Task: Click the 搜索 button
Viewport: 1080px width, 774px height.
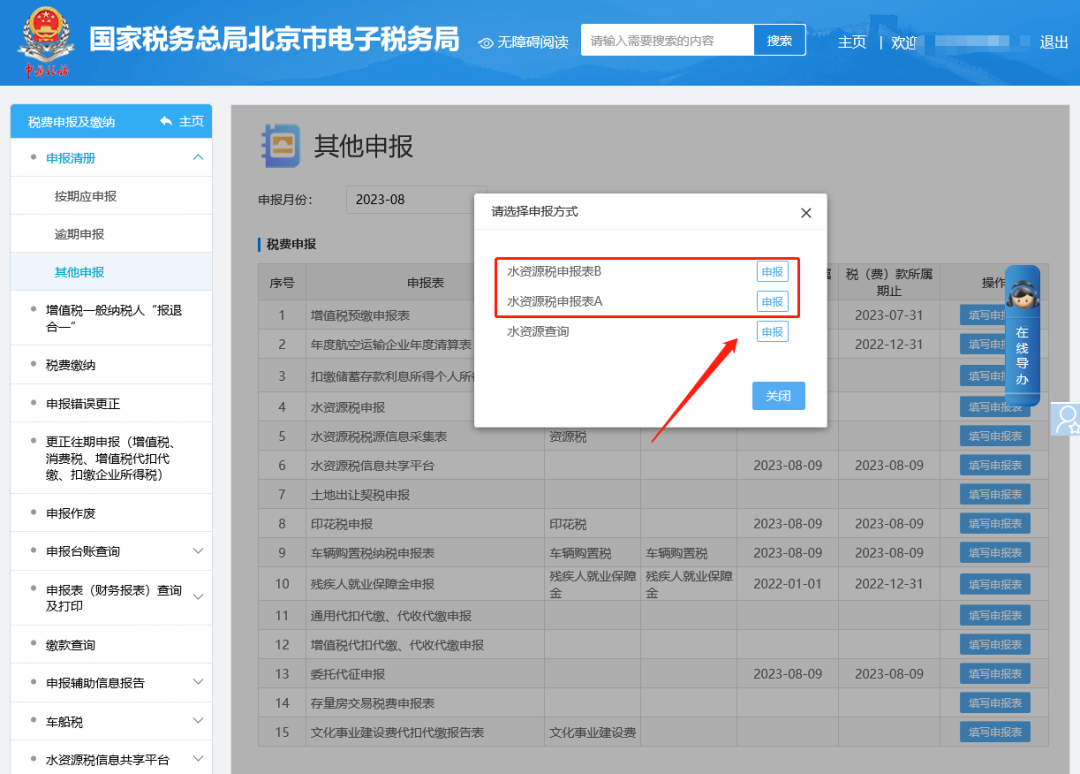Action: [780, 41]
